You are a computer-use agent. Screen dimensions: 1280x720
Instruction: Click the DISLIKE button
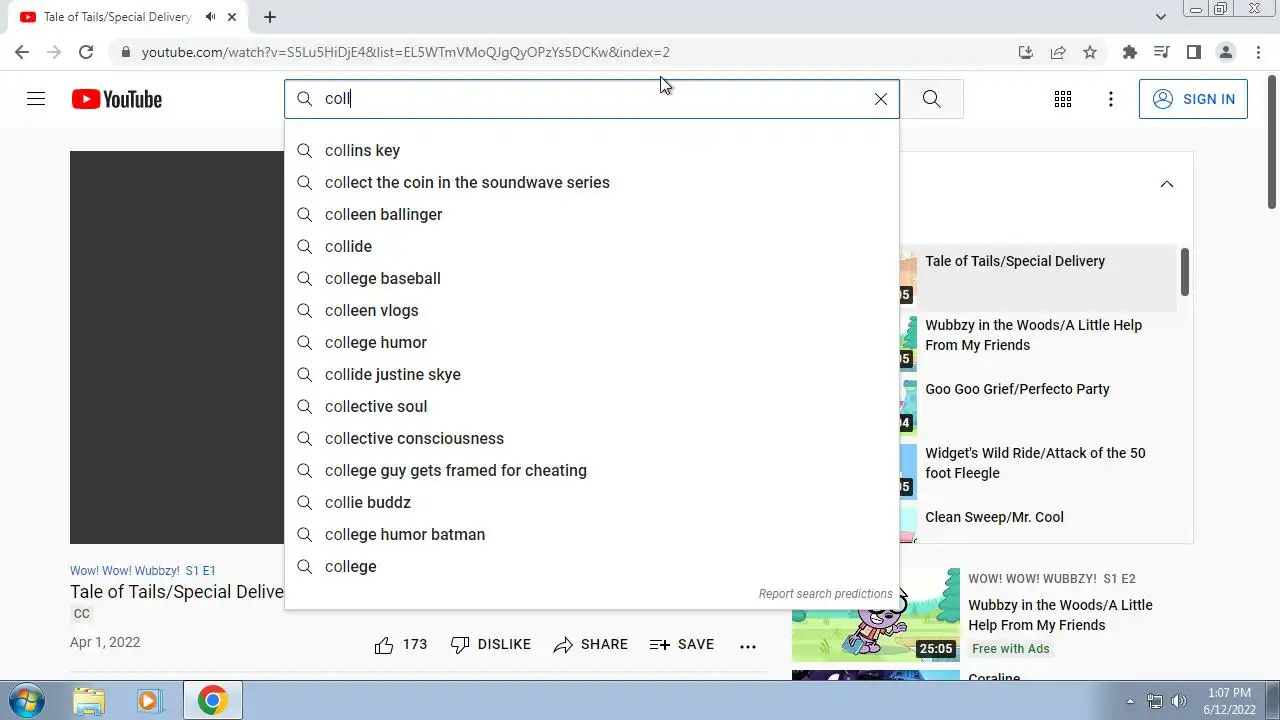point(491,645)
